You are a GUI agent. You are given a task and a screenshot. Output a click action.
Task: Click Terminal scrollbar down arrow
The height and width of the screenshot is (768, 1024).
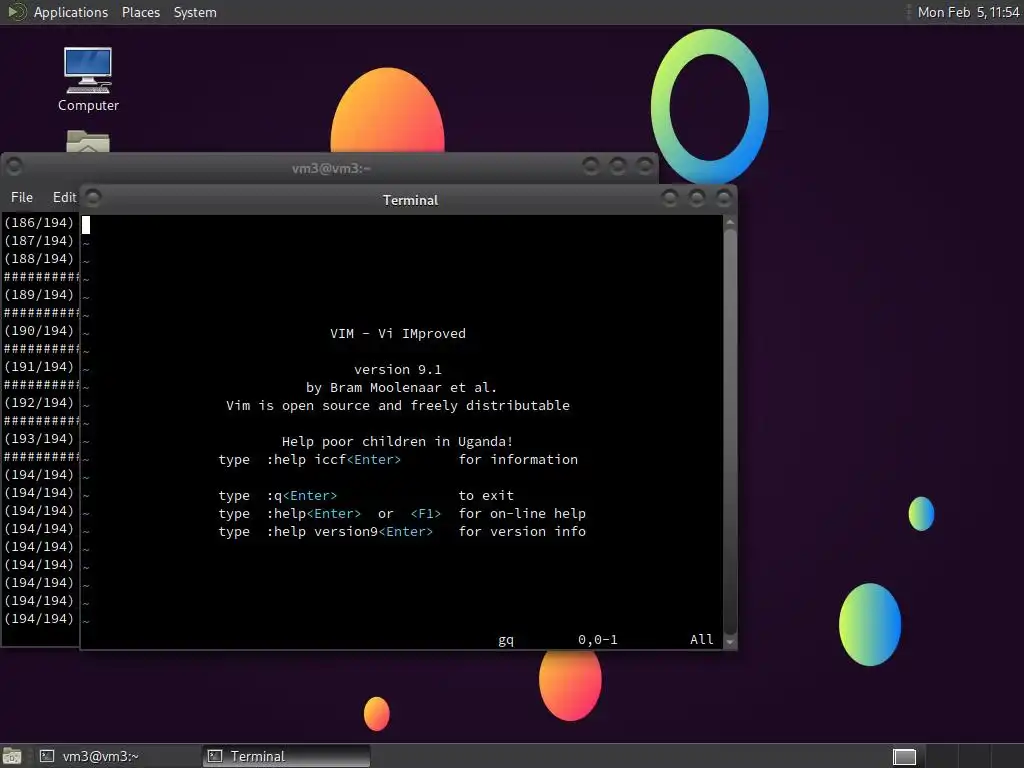(x=730, y=642)
